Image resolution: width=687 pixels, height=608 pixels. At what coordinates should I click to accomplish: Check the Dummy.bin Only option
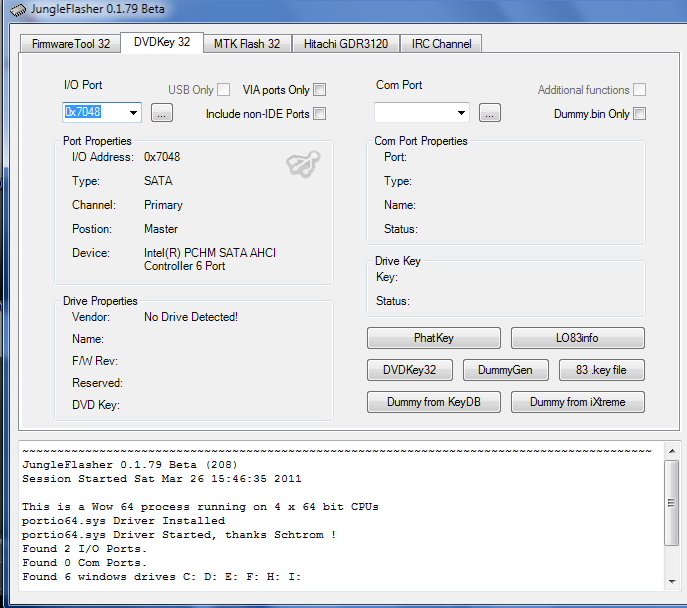click(x=639, y=114)
